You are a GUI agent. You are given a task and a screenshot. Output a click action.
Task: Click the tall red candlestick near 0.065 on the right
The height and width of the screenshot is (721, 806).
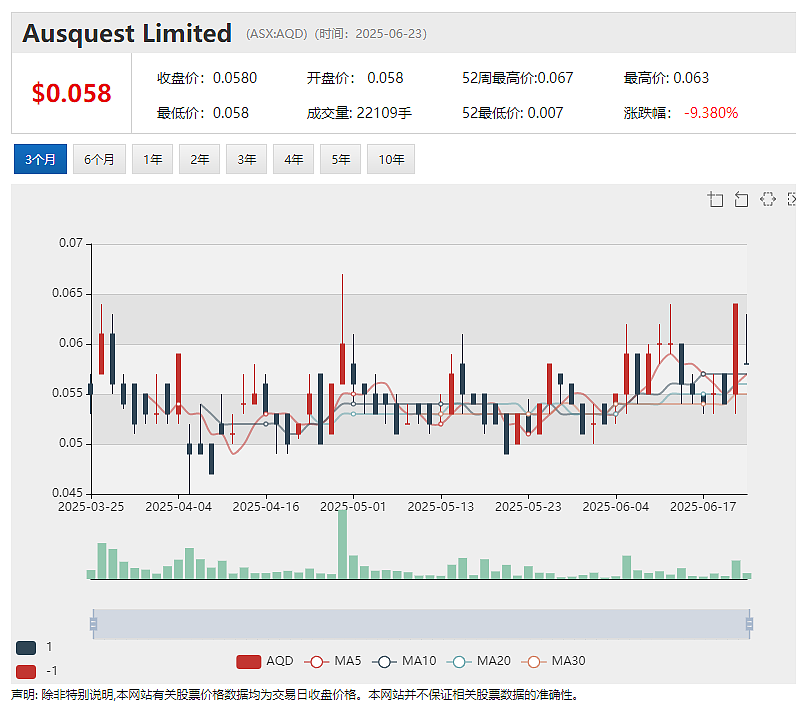[736, 349]
